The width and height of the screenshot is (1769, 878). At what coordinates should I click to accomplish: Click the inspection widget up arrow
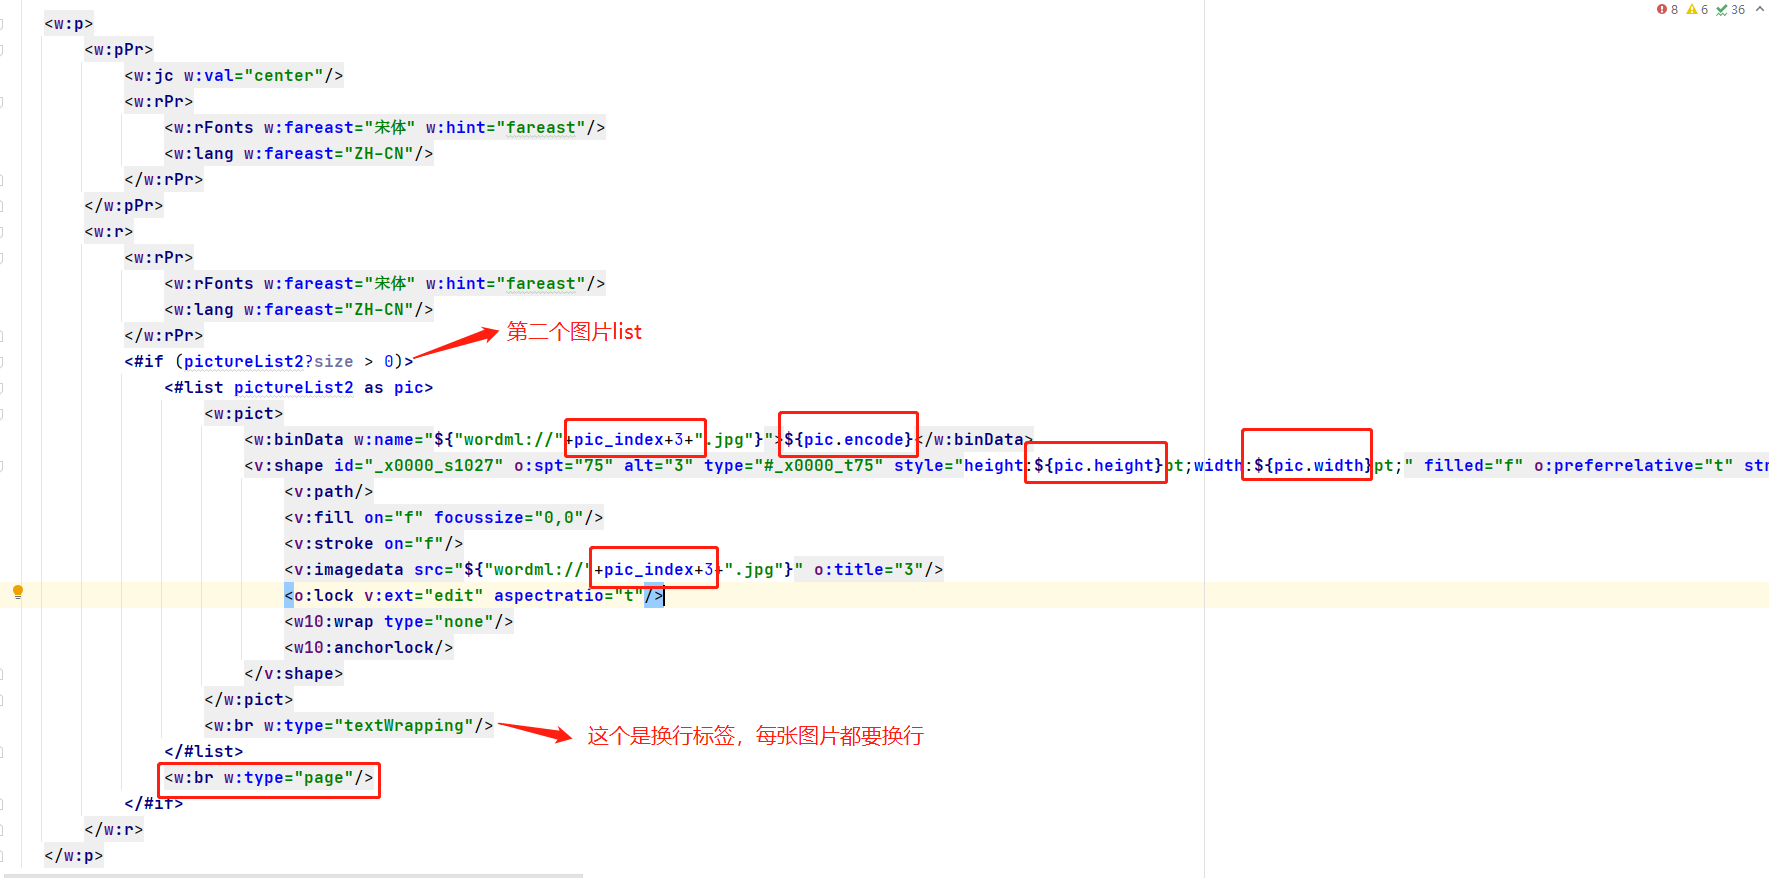(x=1759, y=9)
